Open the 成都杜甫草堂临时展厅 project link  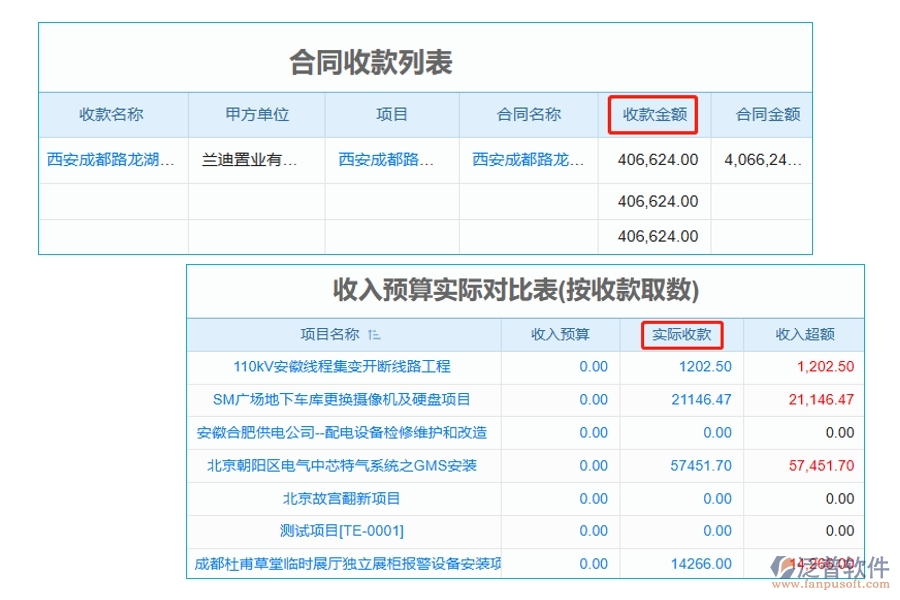coord(345,563)
